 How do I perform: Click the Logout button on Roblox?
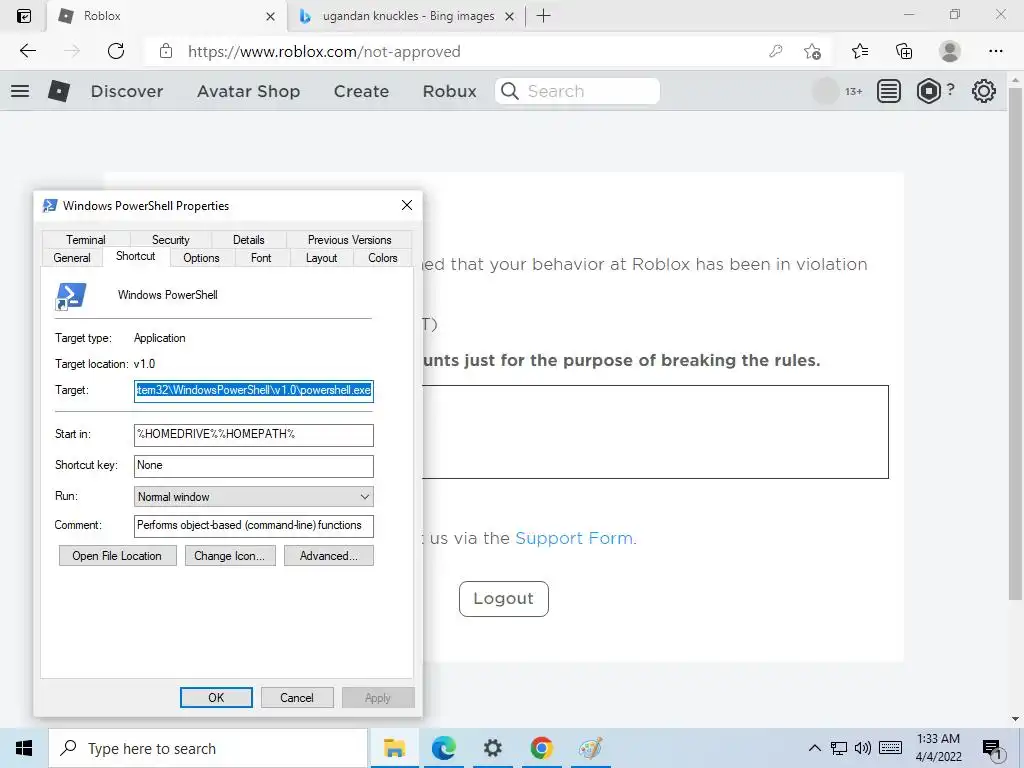(504, 598)
